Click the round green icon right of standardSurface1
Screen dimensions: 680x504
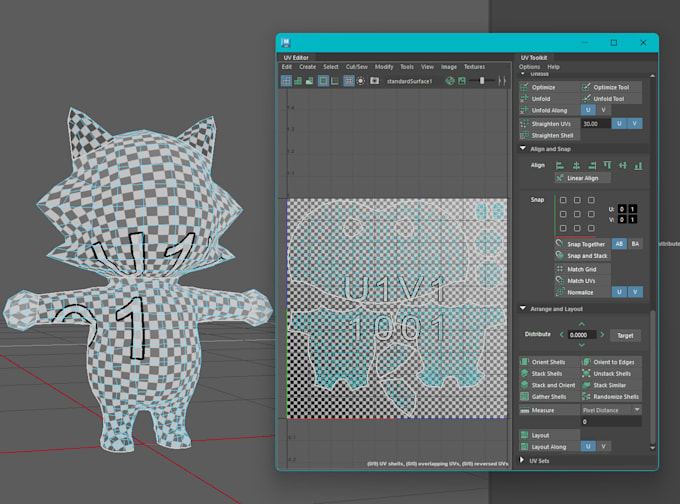click(450, 81)
